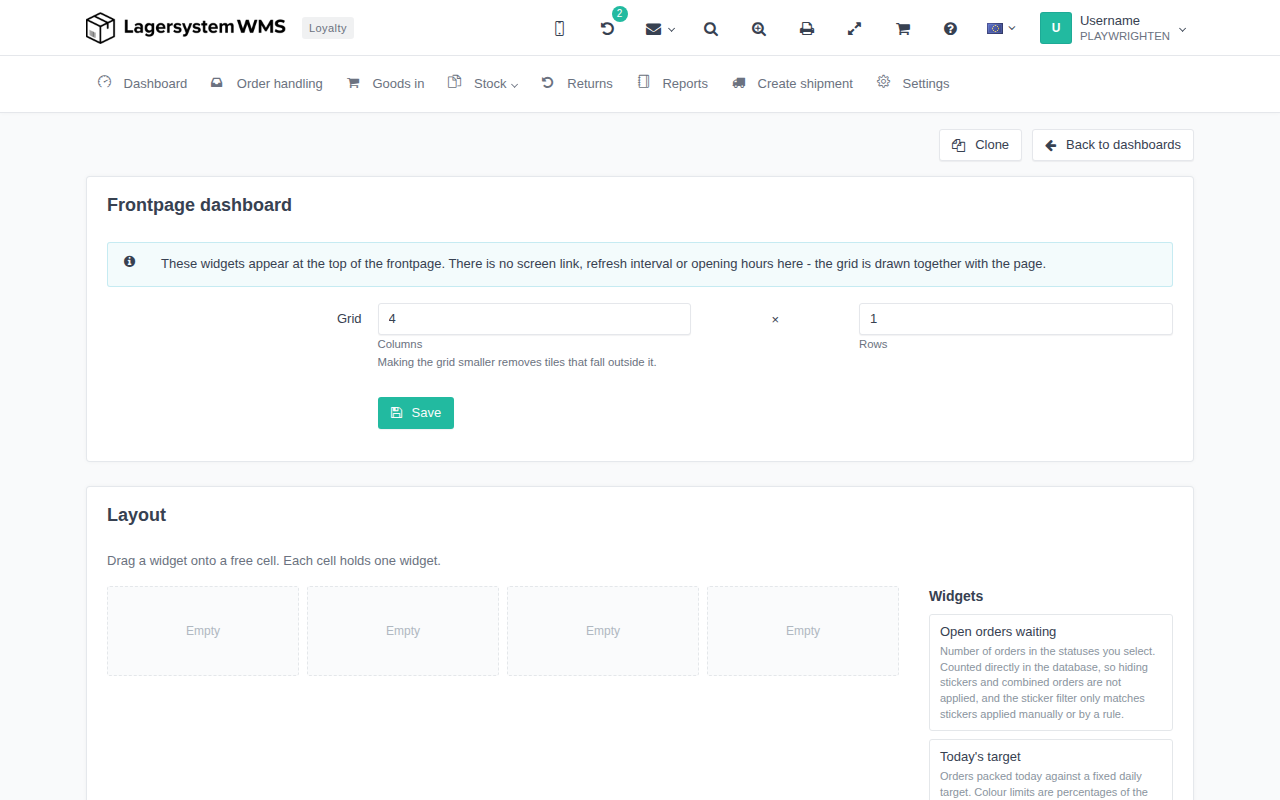Image resolution: width=1280 pixels, height=800 pixels.
Task: Click the info icon in the notice
Action: 130,262
